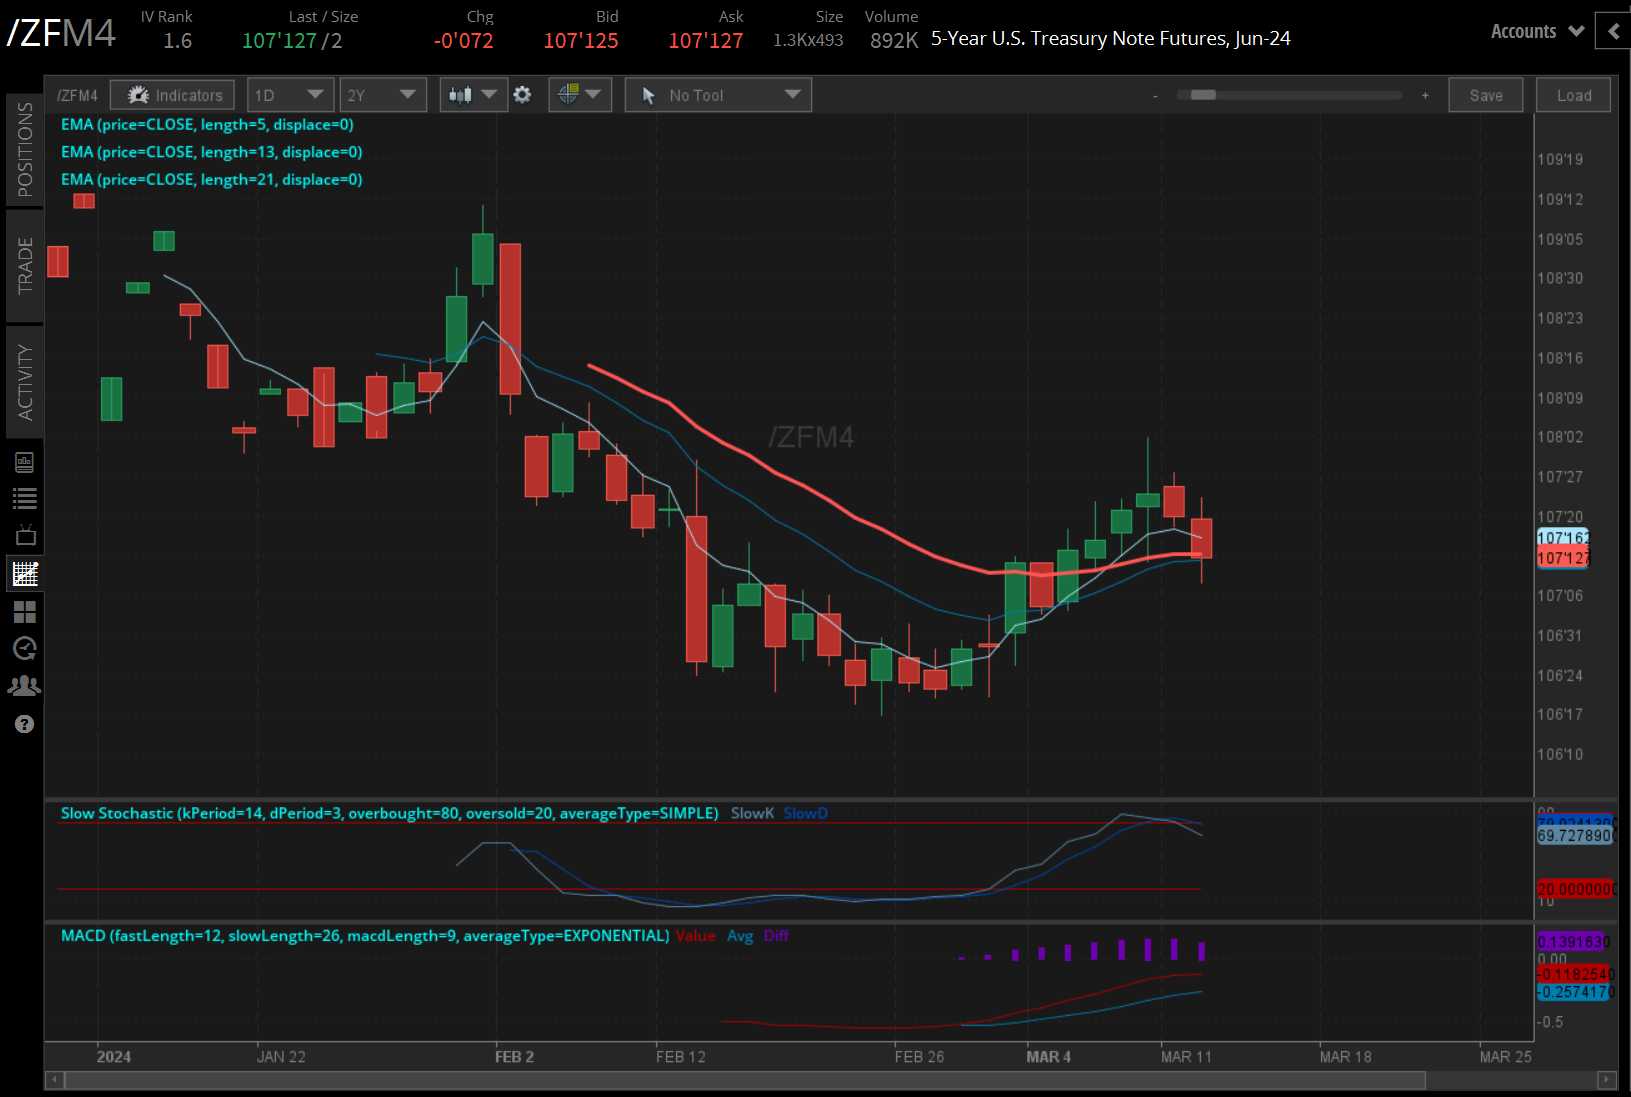The image size is (1631, 1097).
Task: Click the FEB 26 date axis label
Action: click(919, 1057)
